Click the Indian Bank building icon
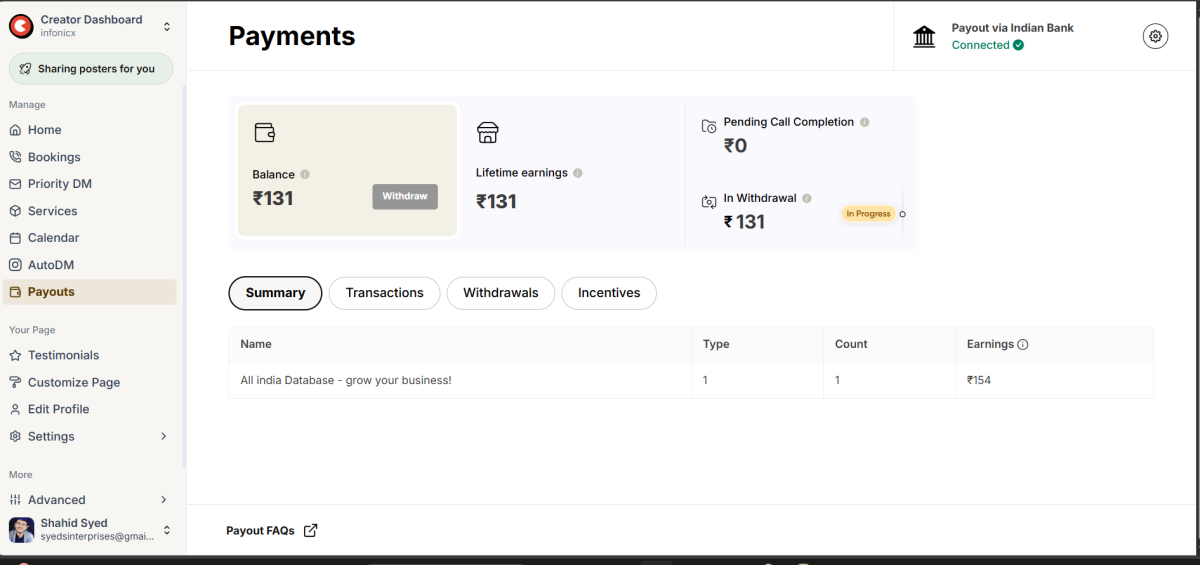This screenshot has height=565, width=1200. pyautogui.click(x=924, y=37)
